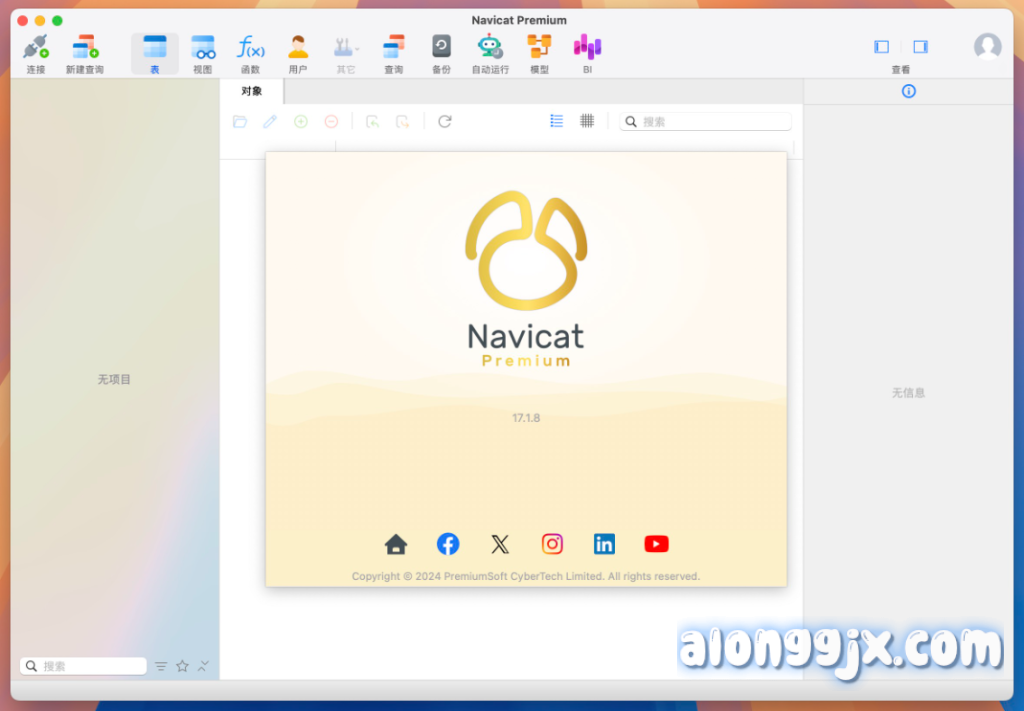
Task: Switch objects to list view
Action: [557, 121]
